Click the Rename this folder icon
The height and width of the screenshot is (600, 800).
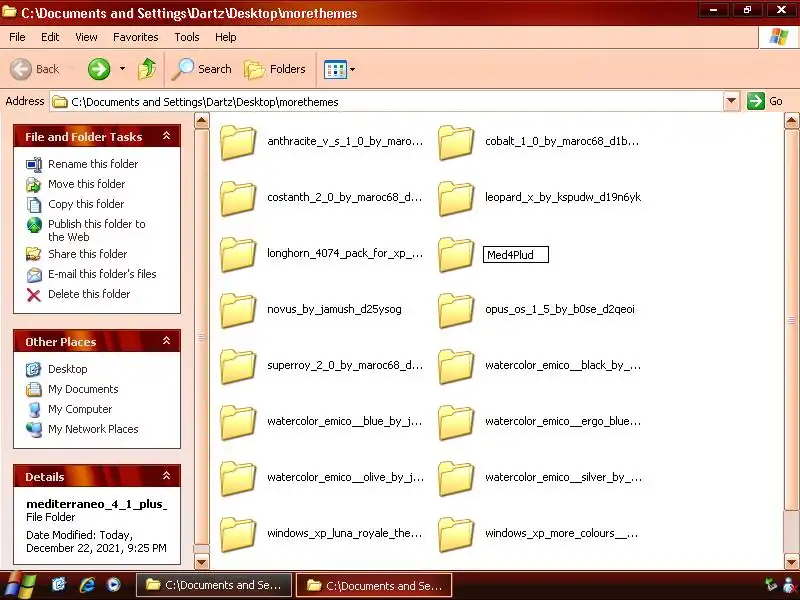tap(34, 164)
